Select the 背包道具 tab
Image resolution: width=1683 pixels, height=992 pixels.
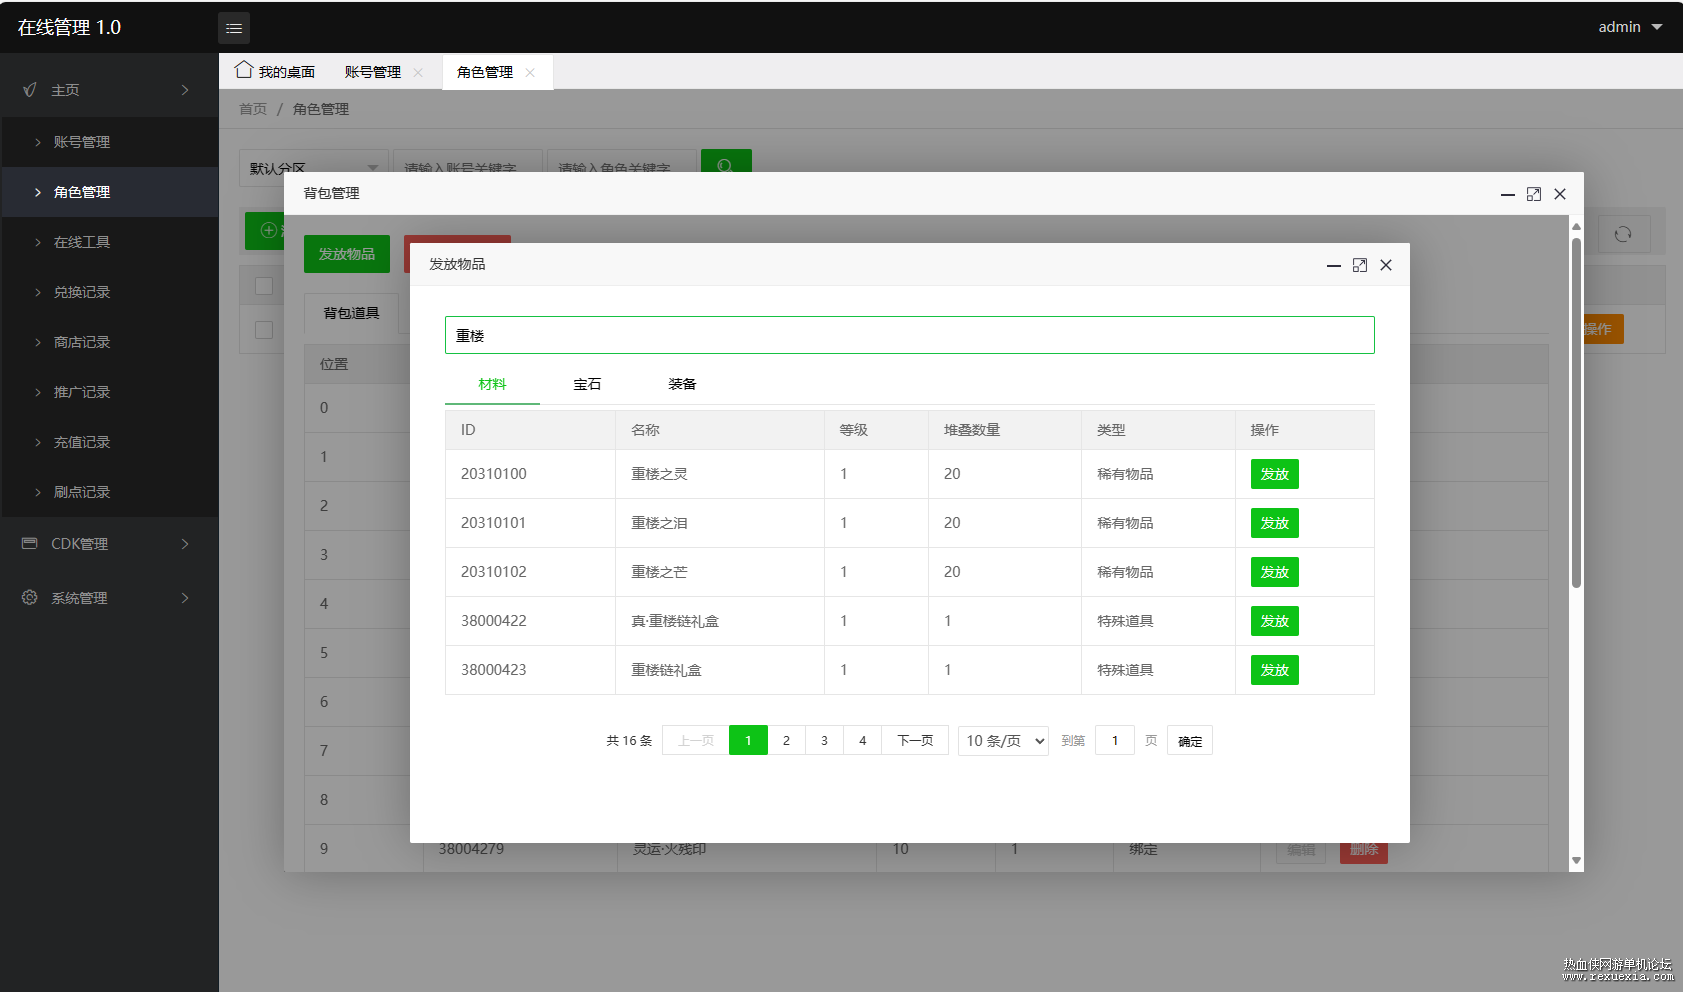351,313
